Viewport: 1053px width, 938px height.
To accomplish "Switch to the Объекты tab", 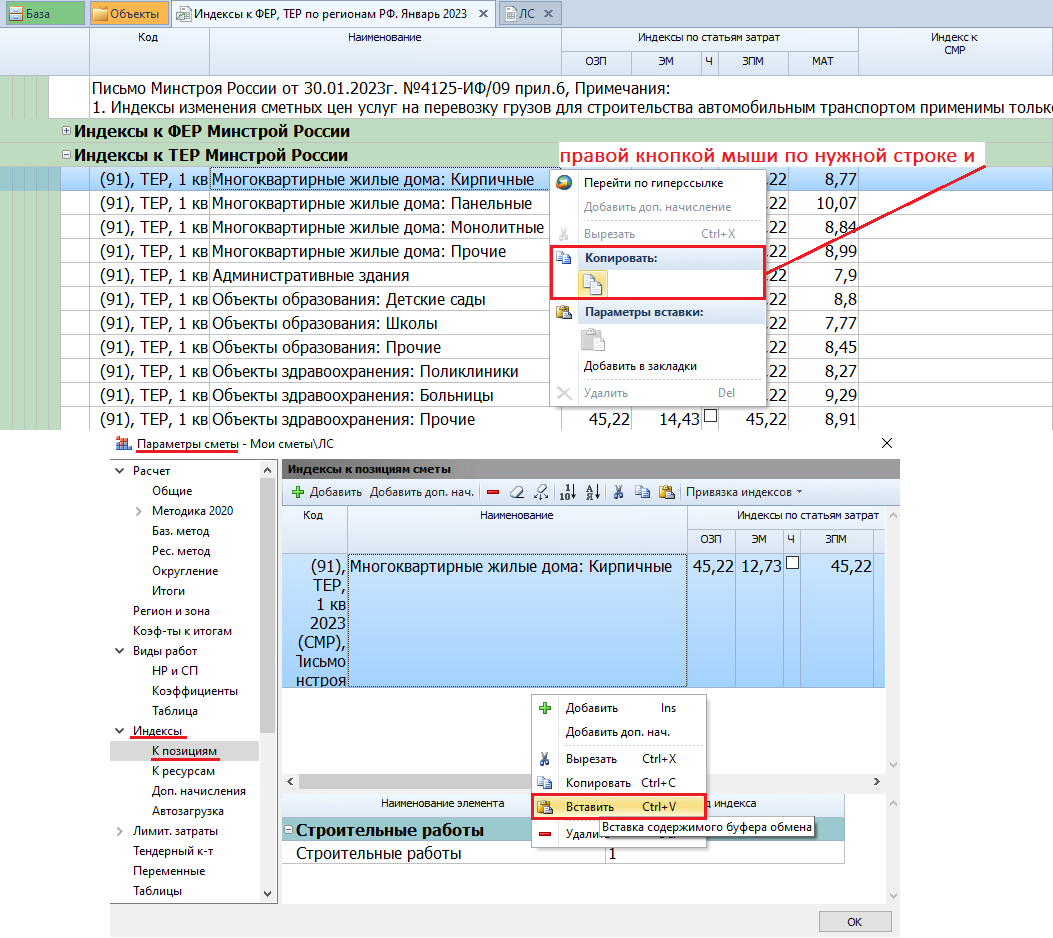I will 130,13.
